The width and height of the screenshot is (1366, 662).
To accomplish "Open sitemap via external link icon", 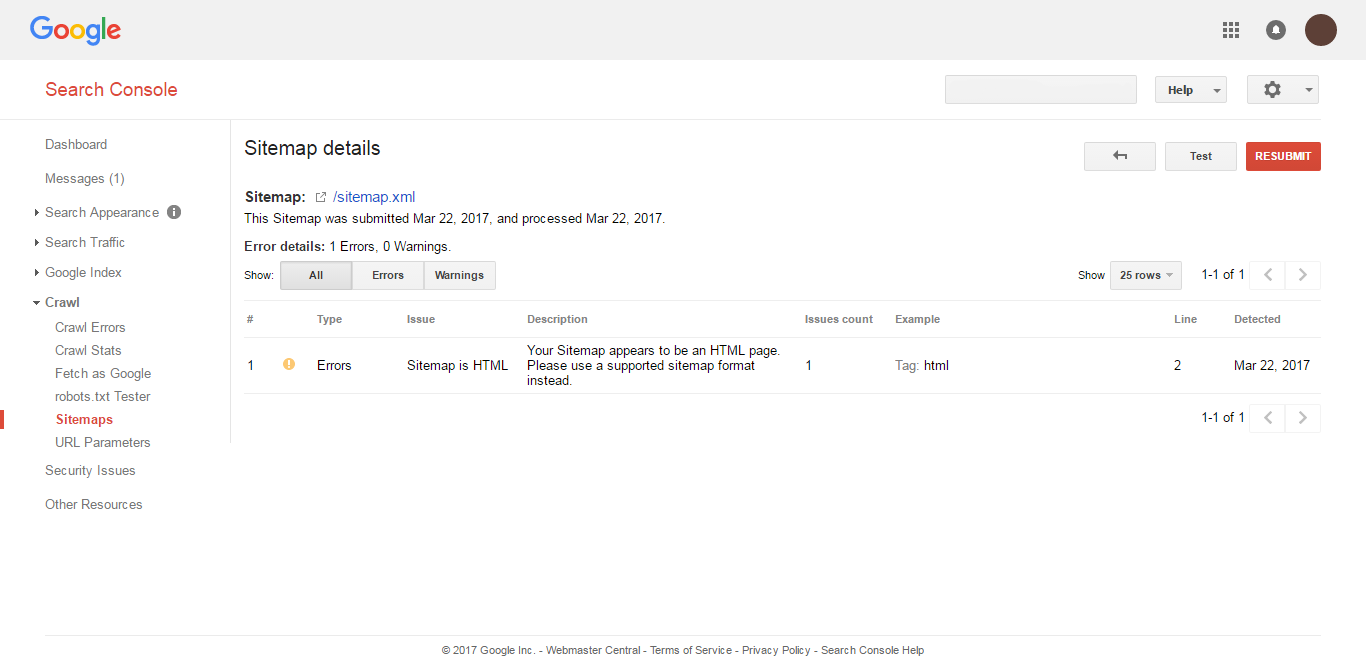I will [321, 197].
